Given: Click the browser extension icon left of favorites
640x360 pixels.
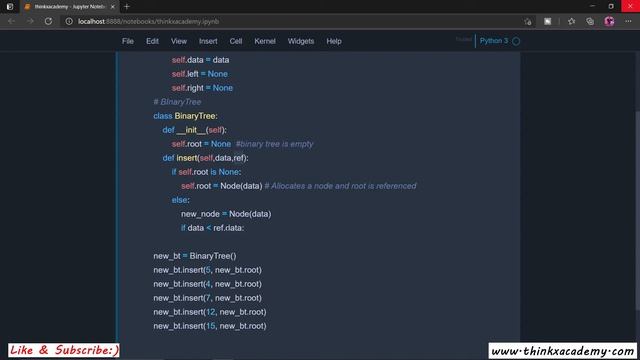Looking at the screenshot, I should coord(547,21).
